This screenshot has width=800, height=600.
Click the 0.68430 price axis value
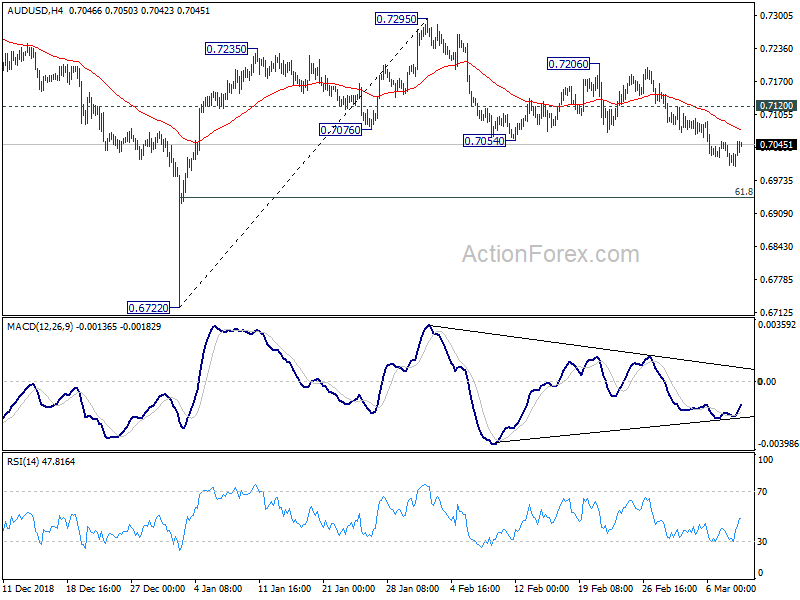click(777, 246)
